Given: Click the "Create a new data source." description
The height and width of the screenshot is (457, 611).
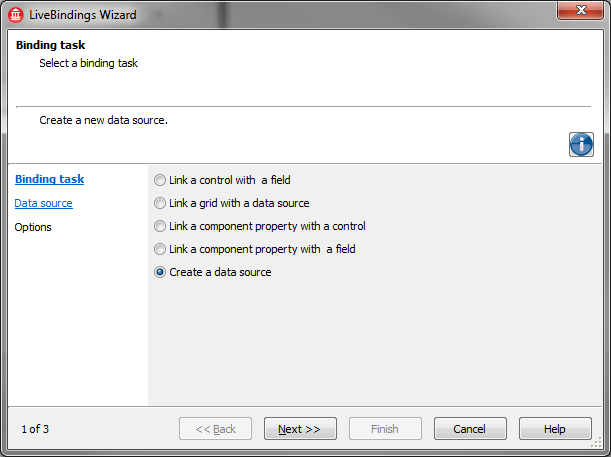Looking at the screenshot, I should coord(103,120).
